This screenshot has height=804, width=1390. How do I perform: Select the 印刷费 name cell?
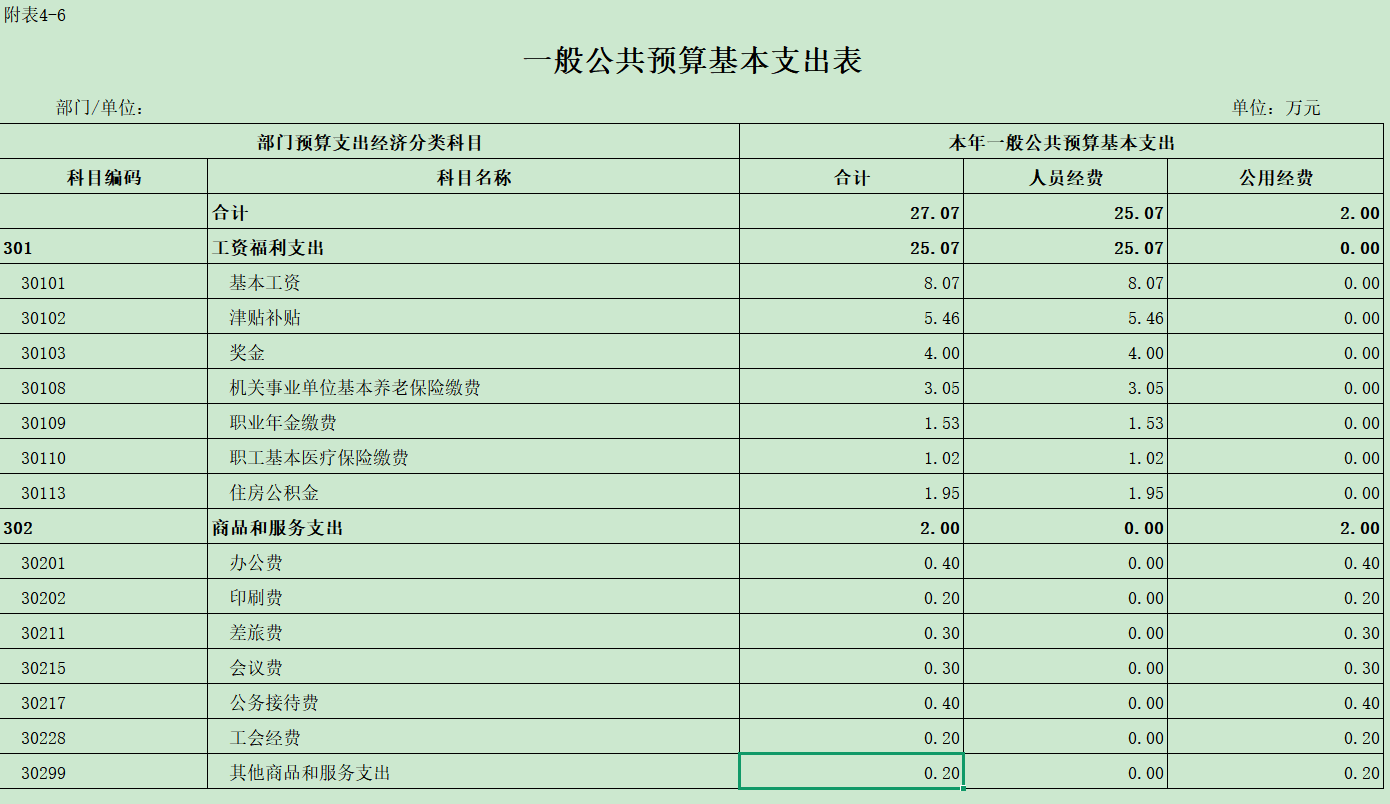pos(474,597)
